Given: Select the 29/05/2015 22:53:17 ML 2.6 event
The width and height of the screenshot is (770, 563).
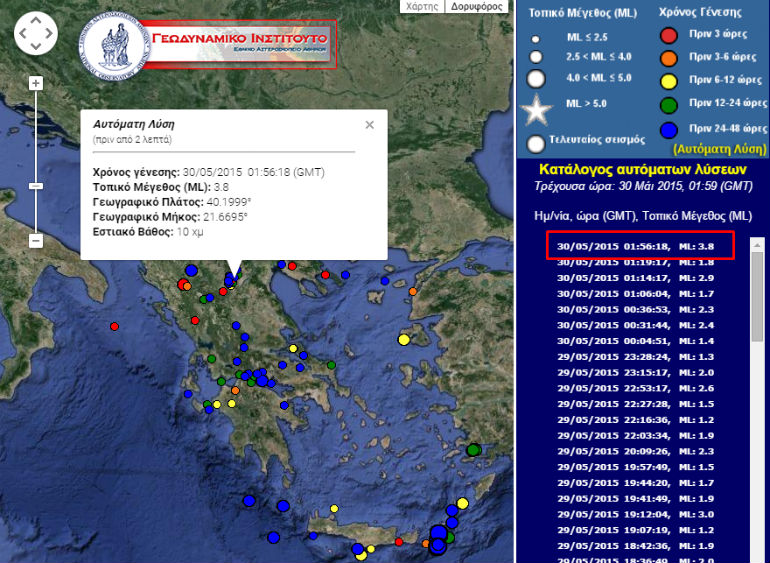Looking at the screenshot, I should coord(636,388).
